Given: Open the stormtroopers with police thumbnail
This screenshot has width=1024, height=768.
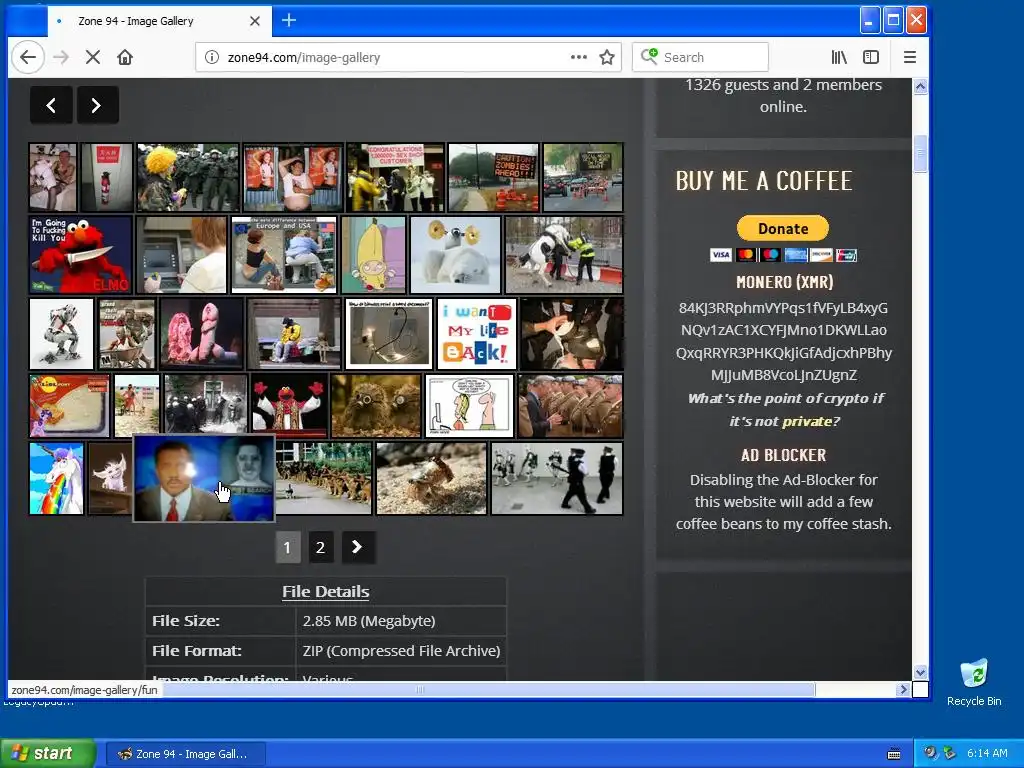Looking at the screenshot, I should tap(557, 479).
